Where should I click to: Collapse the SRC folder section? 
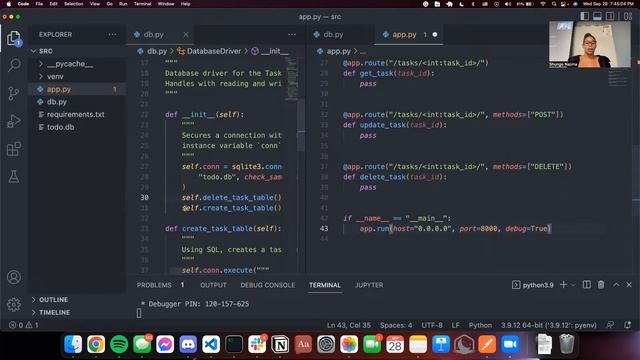pos(78,51)
